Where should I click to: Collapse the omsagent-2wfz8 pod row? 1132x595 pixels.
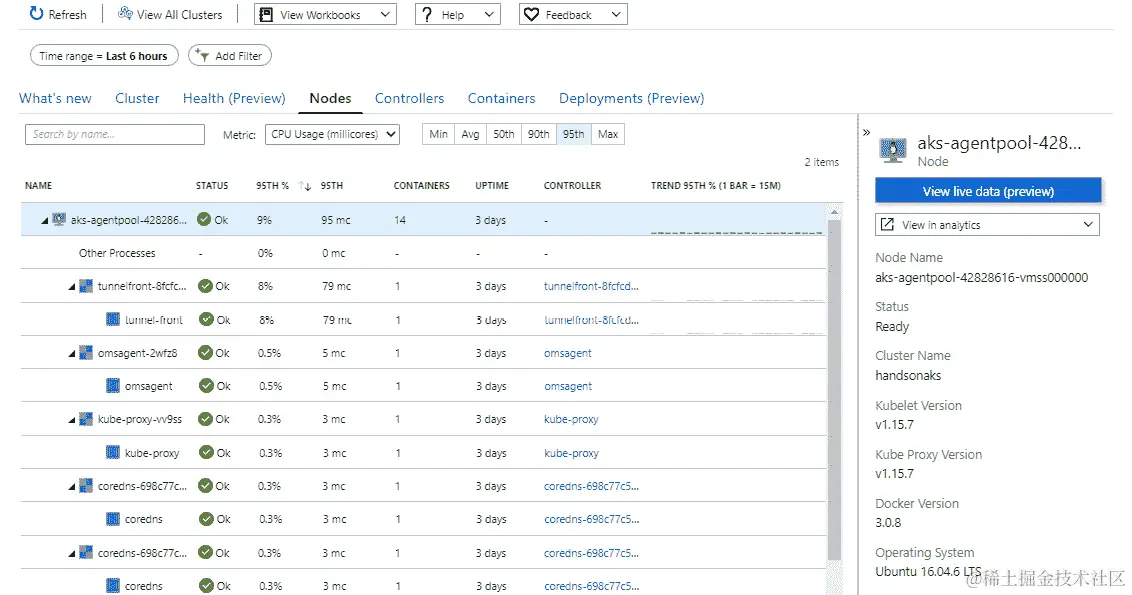[71, 354]
